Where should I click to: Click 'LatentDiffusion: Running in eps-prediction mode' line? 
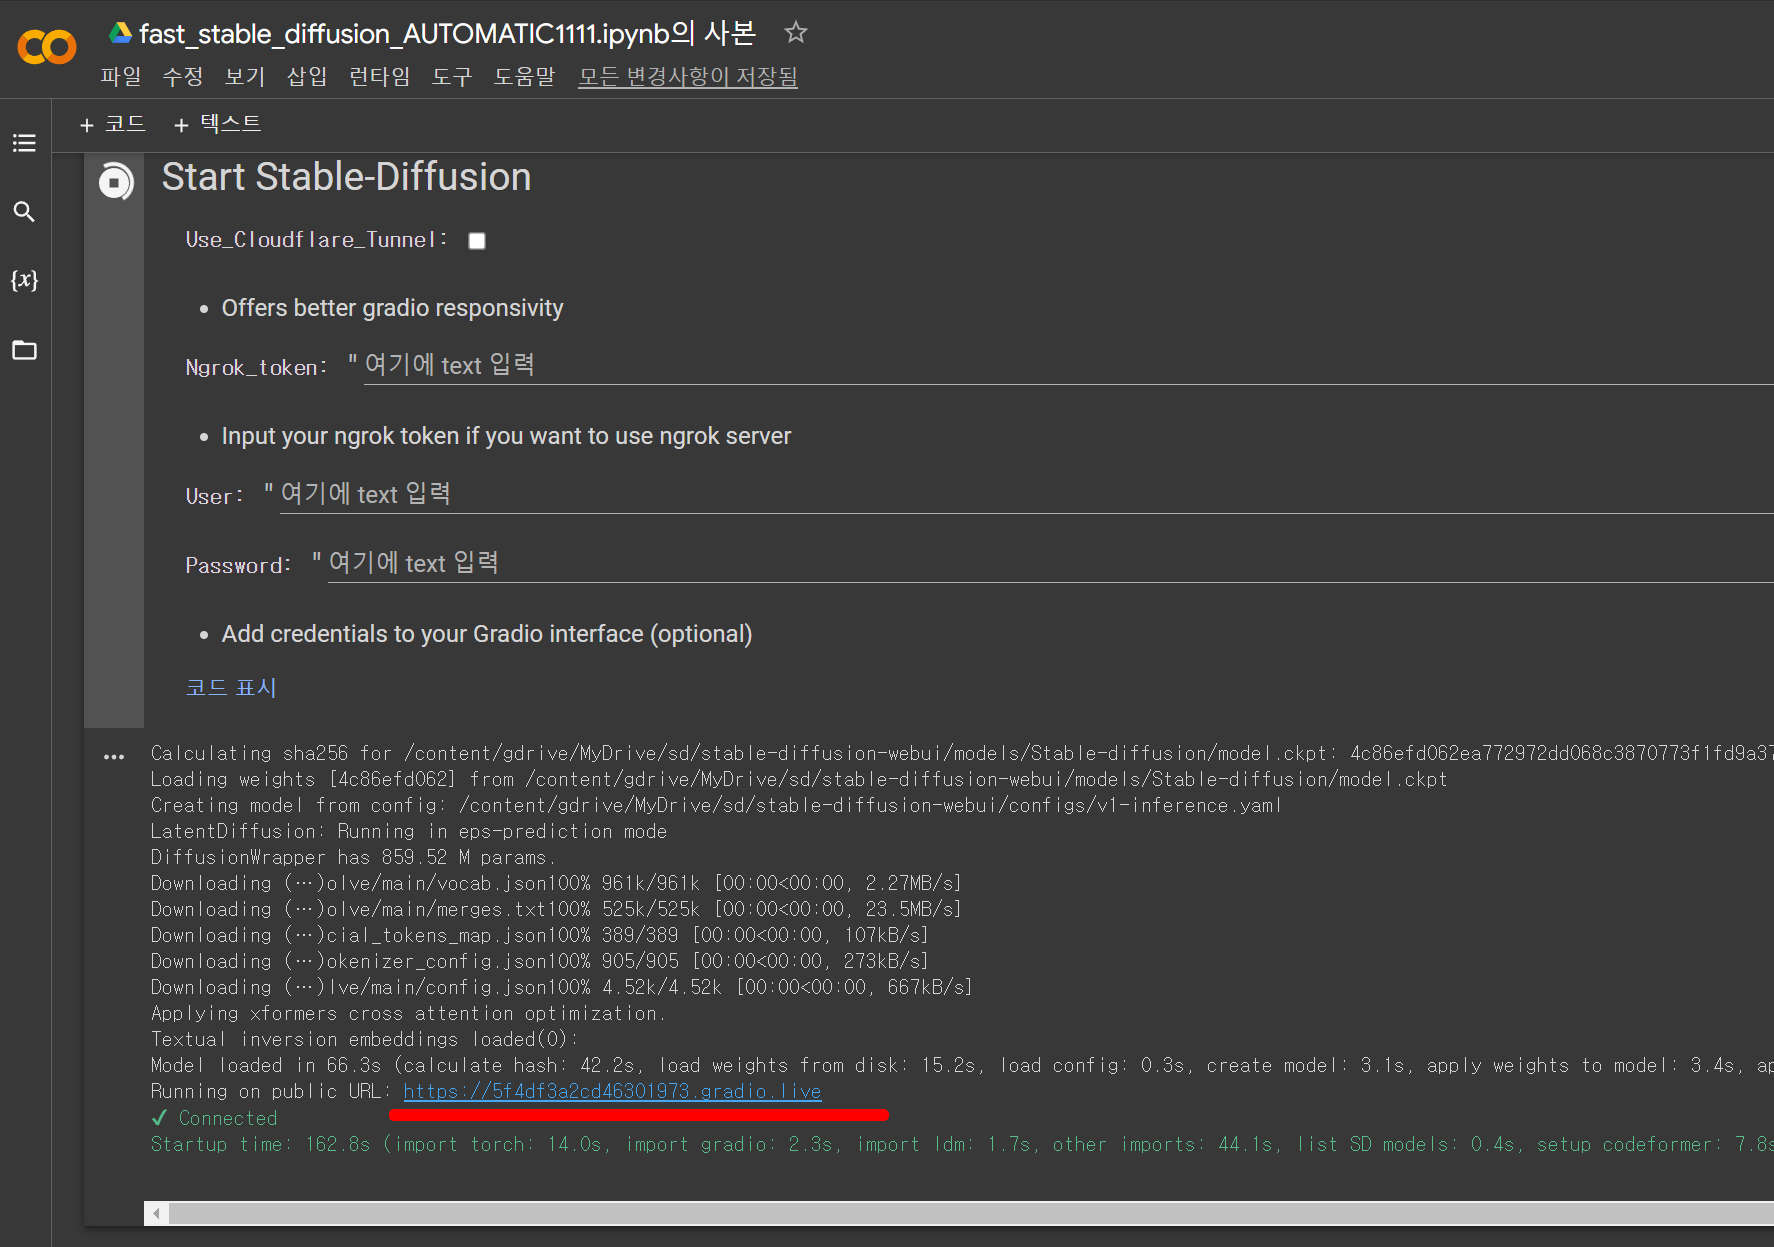409,831
